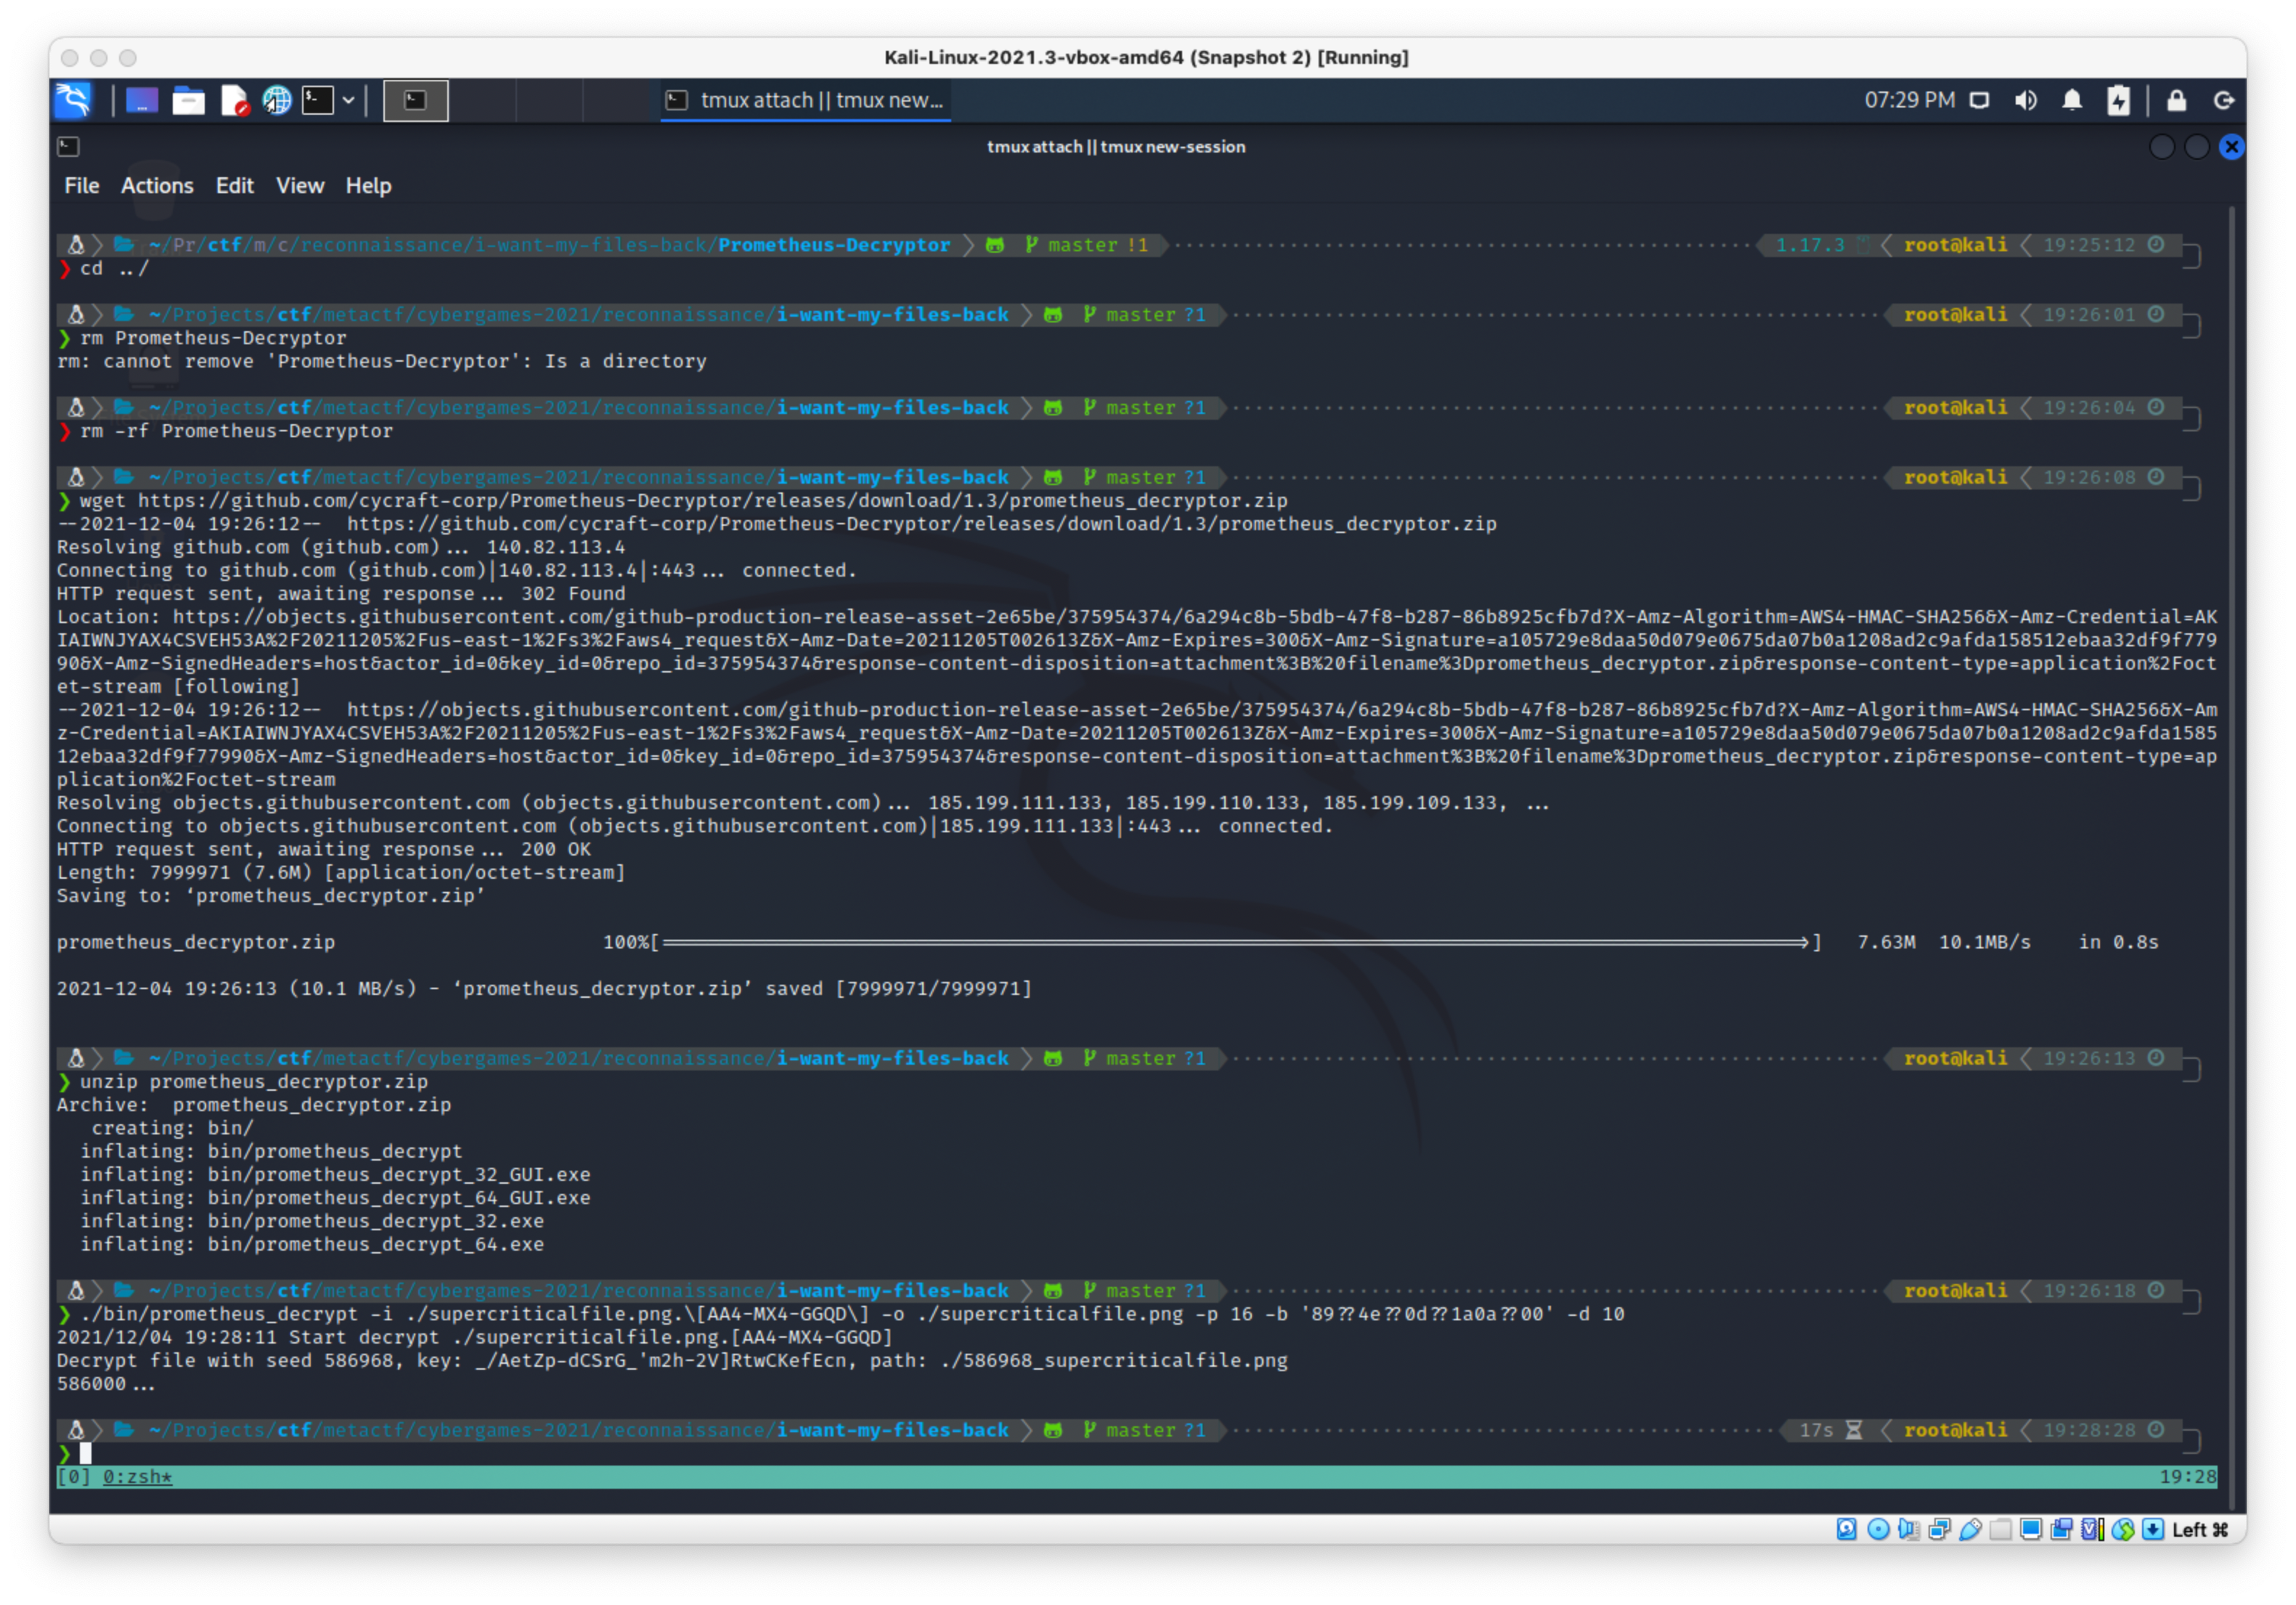Screen dimensions: 2296x1605
Task: Click the wget prometheus_decryptor.zip command line
Action: click(x=683, y=500)
